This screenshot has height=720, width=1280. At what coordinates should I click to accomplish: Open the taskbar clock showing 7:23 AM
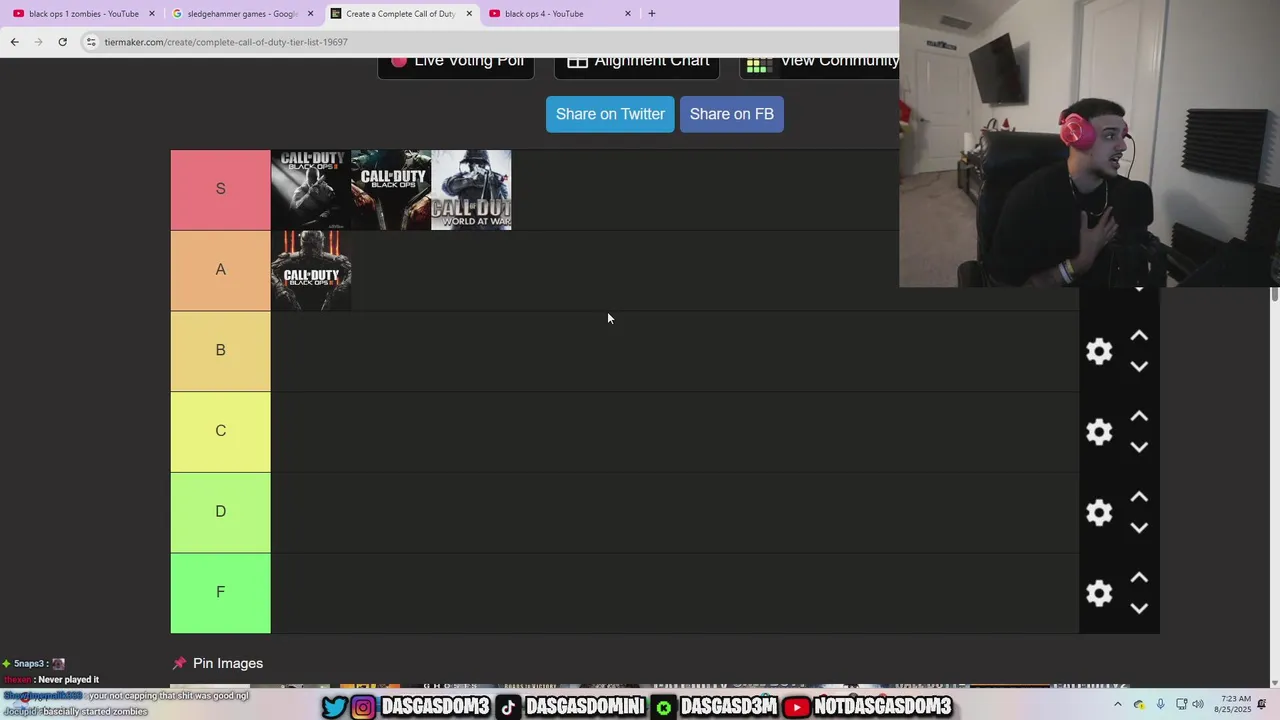(x=1232, y=704)
